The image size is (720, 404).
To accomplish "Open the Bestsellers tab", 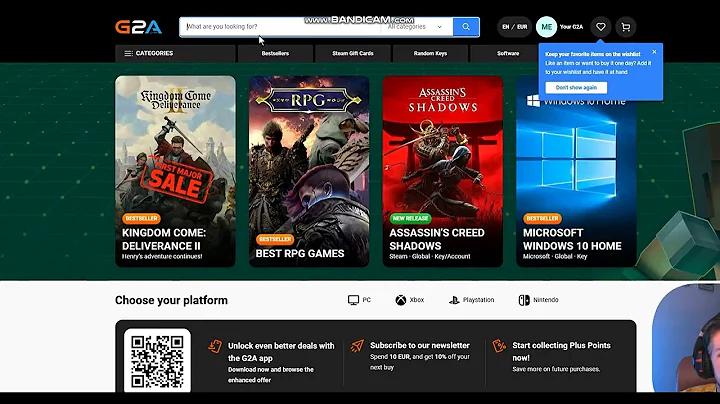I will click(x=275, y=53).
